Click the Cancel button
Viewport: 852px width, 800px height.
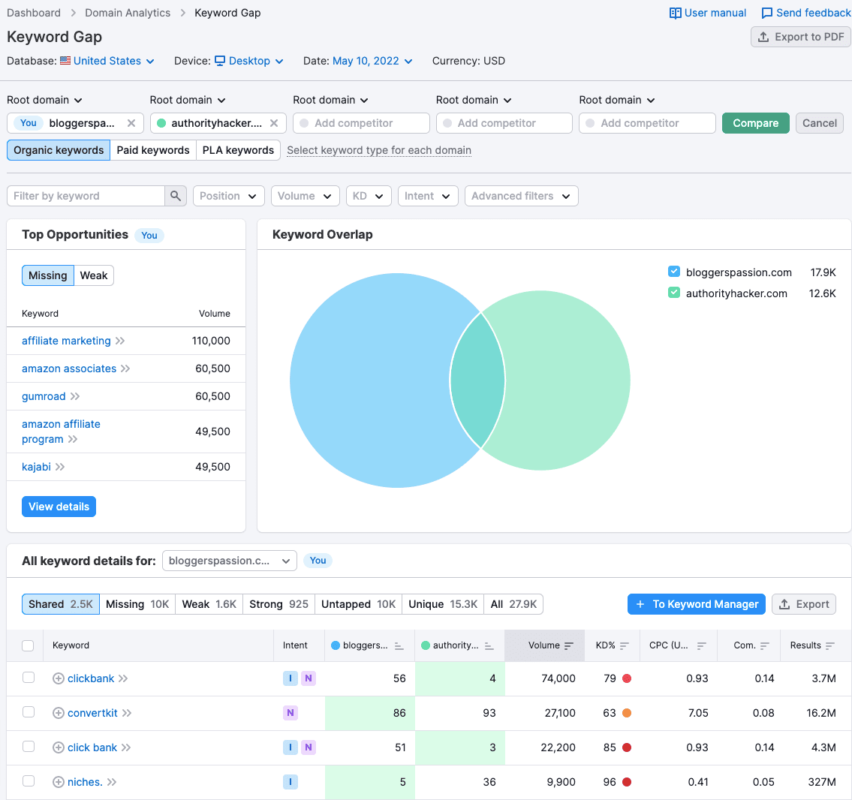(819, 123)
